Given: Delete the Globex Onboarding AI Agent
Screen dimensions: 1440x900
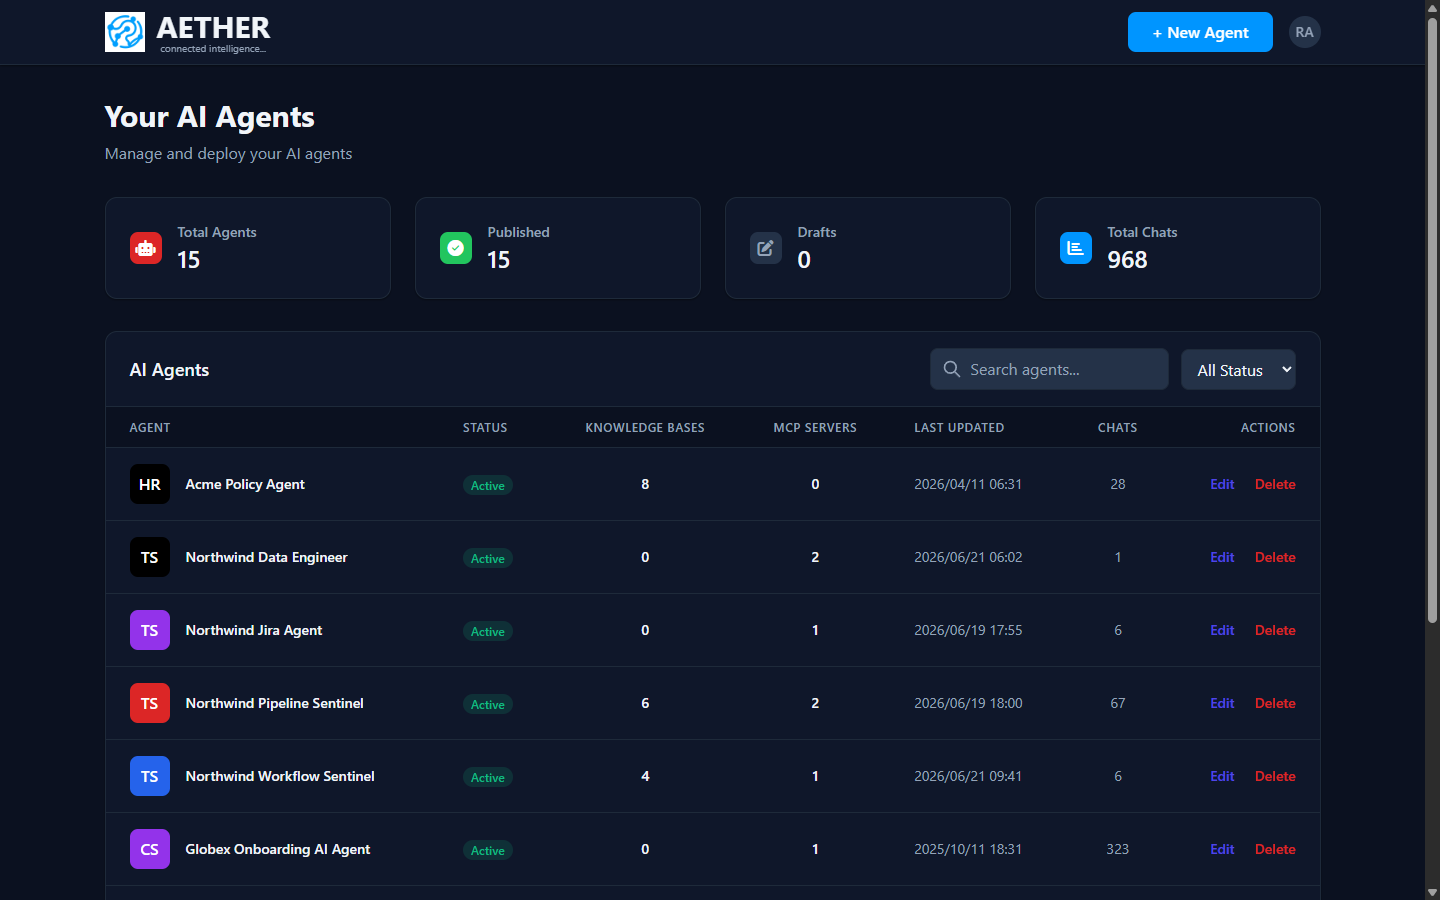Looking at the screenshot, I should 1275,849.
